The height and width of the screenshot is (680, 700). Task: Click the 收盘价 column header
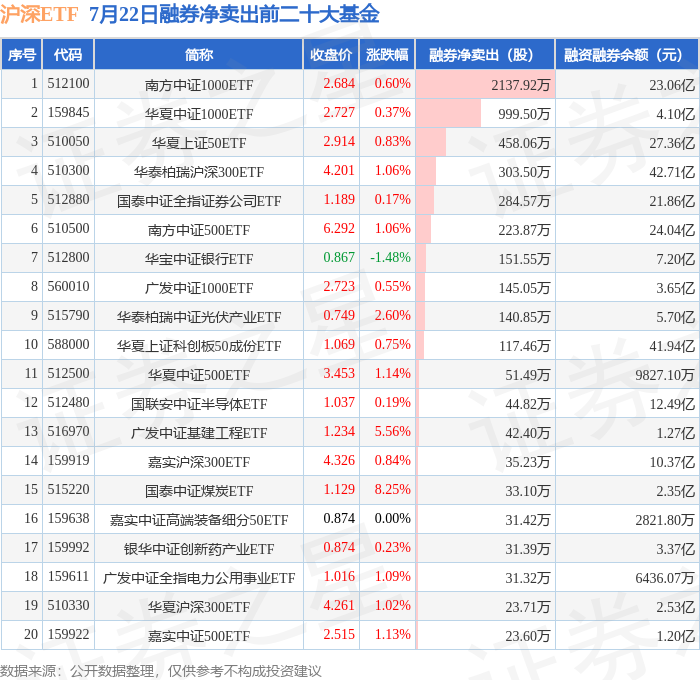[x=331, y=54]
